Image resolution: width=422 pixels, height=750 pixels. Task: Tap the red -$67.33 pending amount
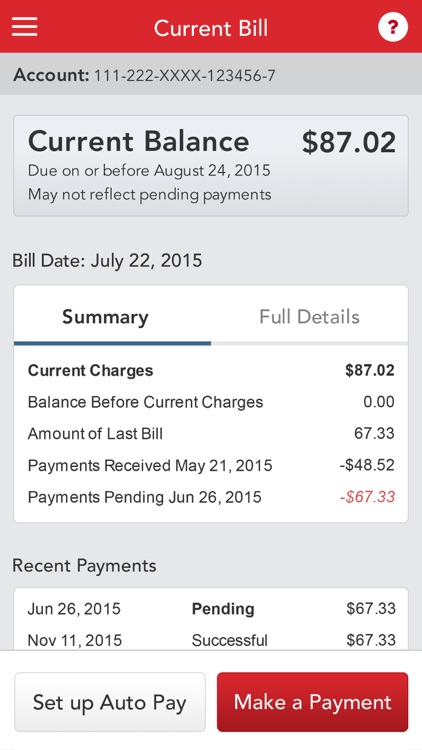pos(367,496)
